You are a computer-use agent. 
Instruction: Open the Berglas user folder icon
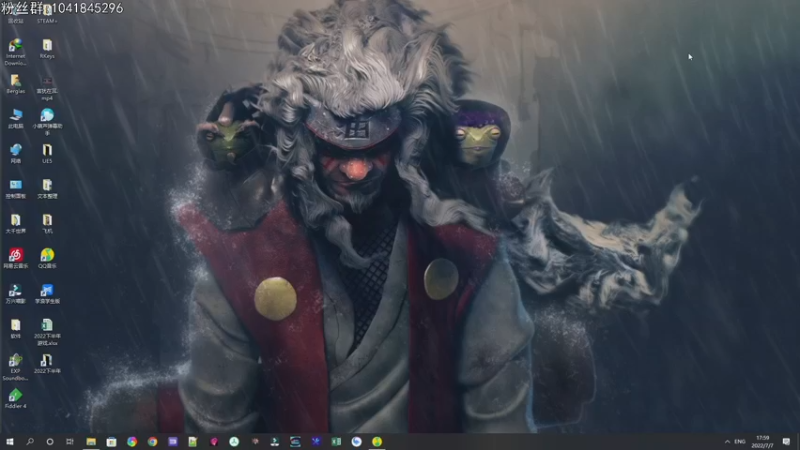15,84
